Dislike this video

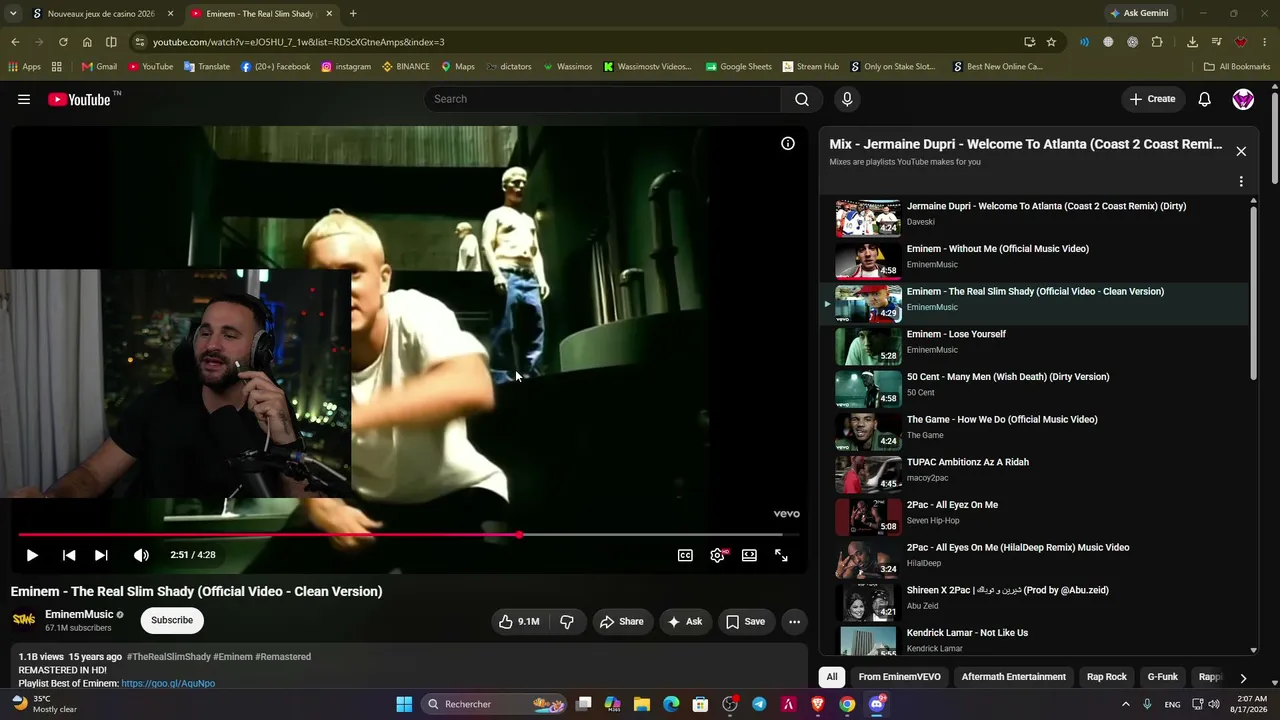point(567,621)
